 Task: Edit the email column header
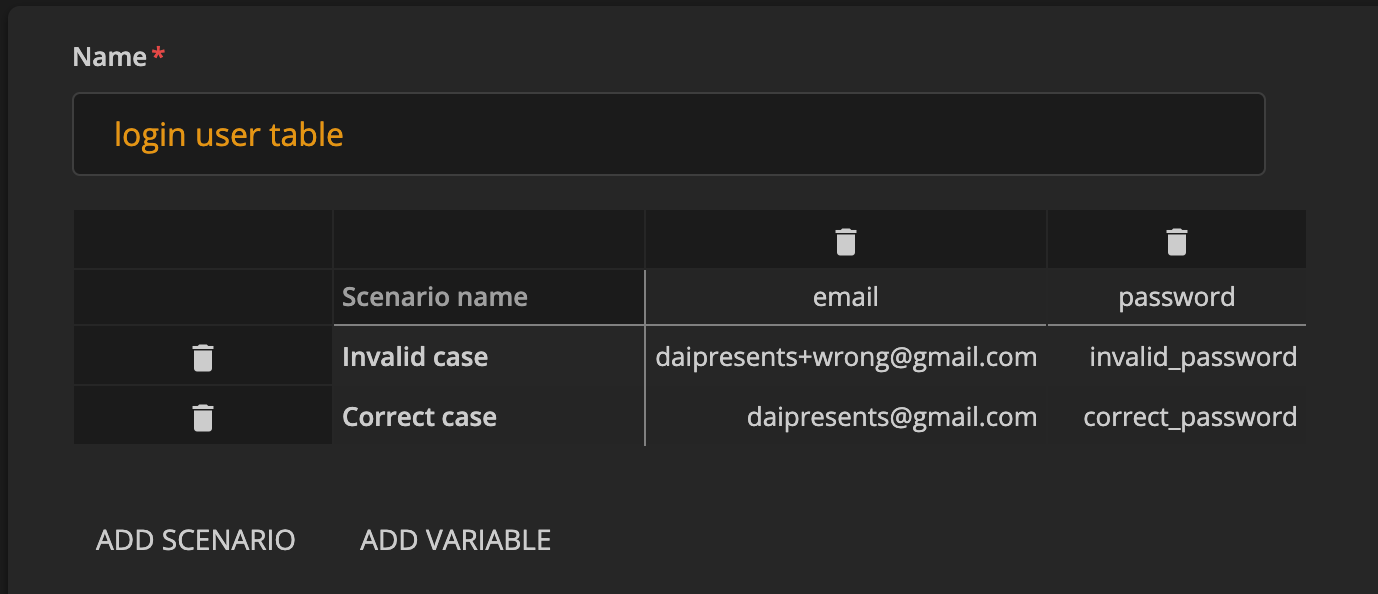click(x=846, y=297)
